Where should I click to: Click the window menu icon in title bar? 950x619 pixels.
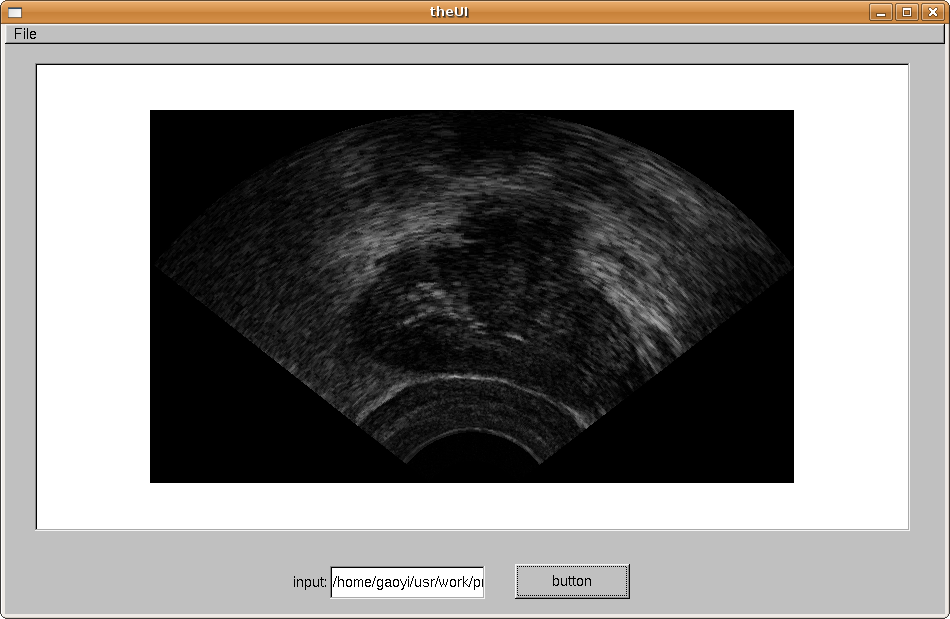pyautogui.click(x=14, y=12)
